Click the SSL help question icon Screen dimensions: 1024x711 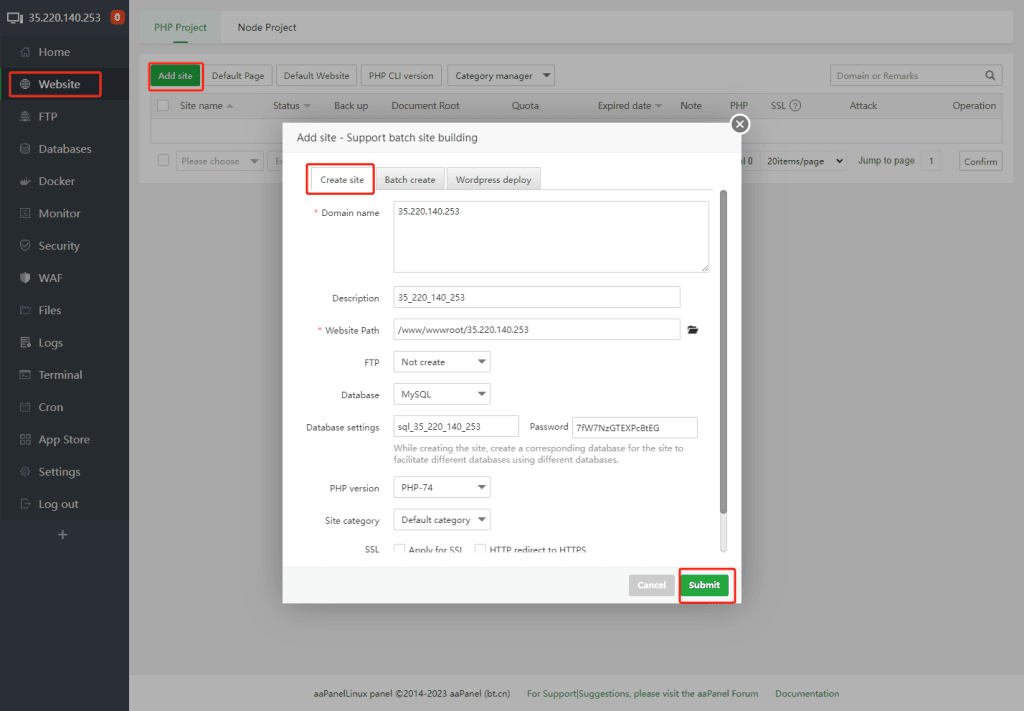(x=795, y=106)
